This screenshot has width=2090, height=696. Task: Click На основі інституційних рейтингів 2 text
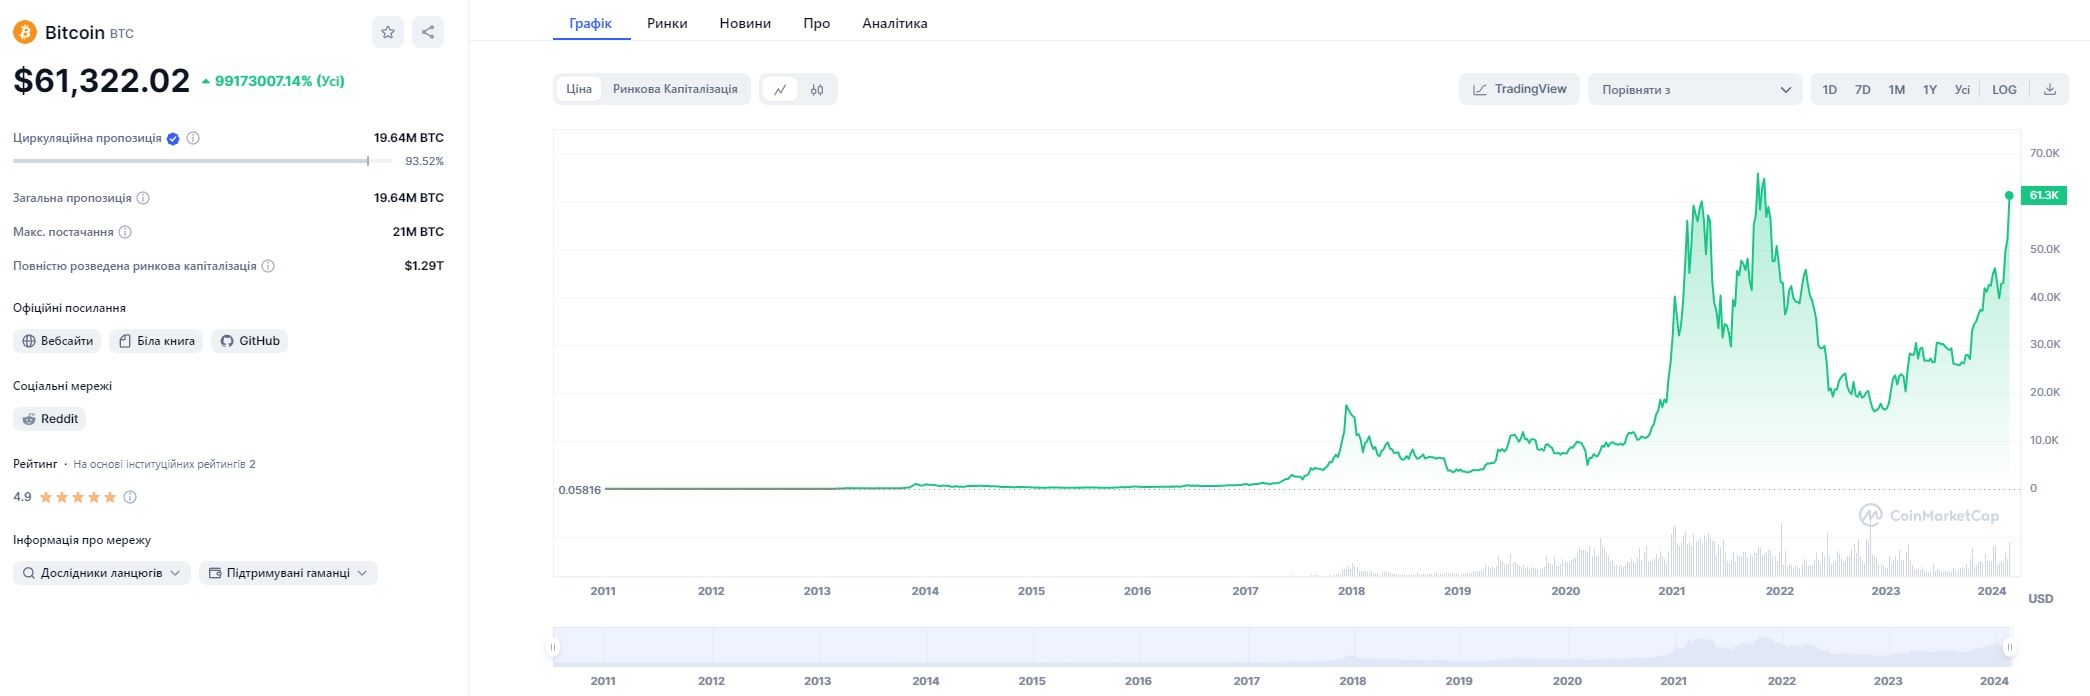tap(164, 464)
